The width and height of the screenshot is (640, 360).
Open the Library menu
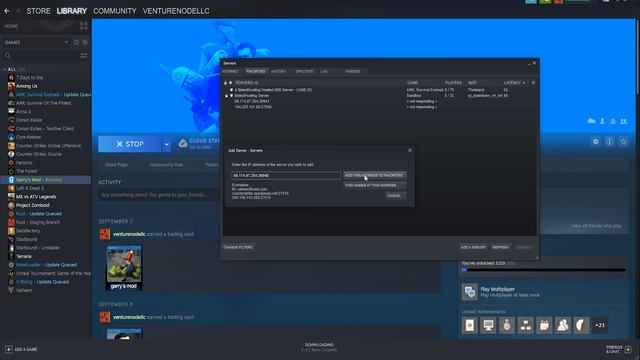click(71, 11)
